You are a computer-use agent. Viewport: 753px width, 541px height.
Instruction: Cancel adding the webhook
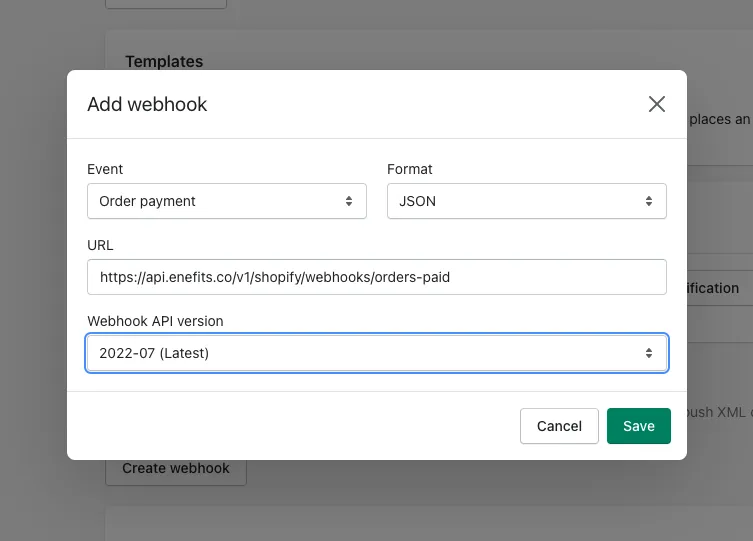click(x=559, y=426)
